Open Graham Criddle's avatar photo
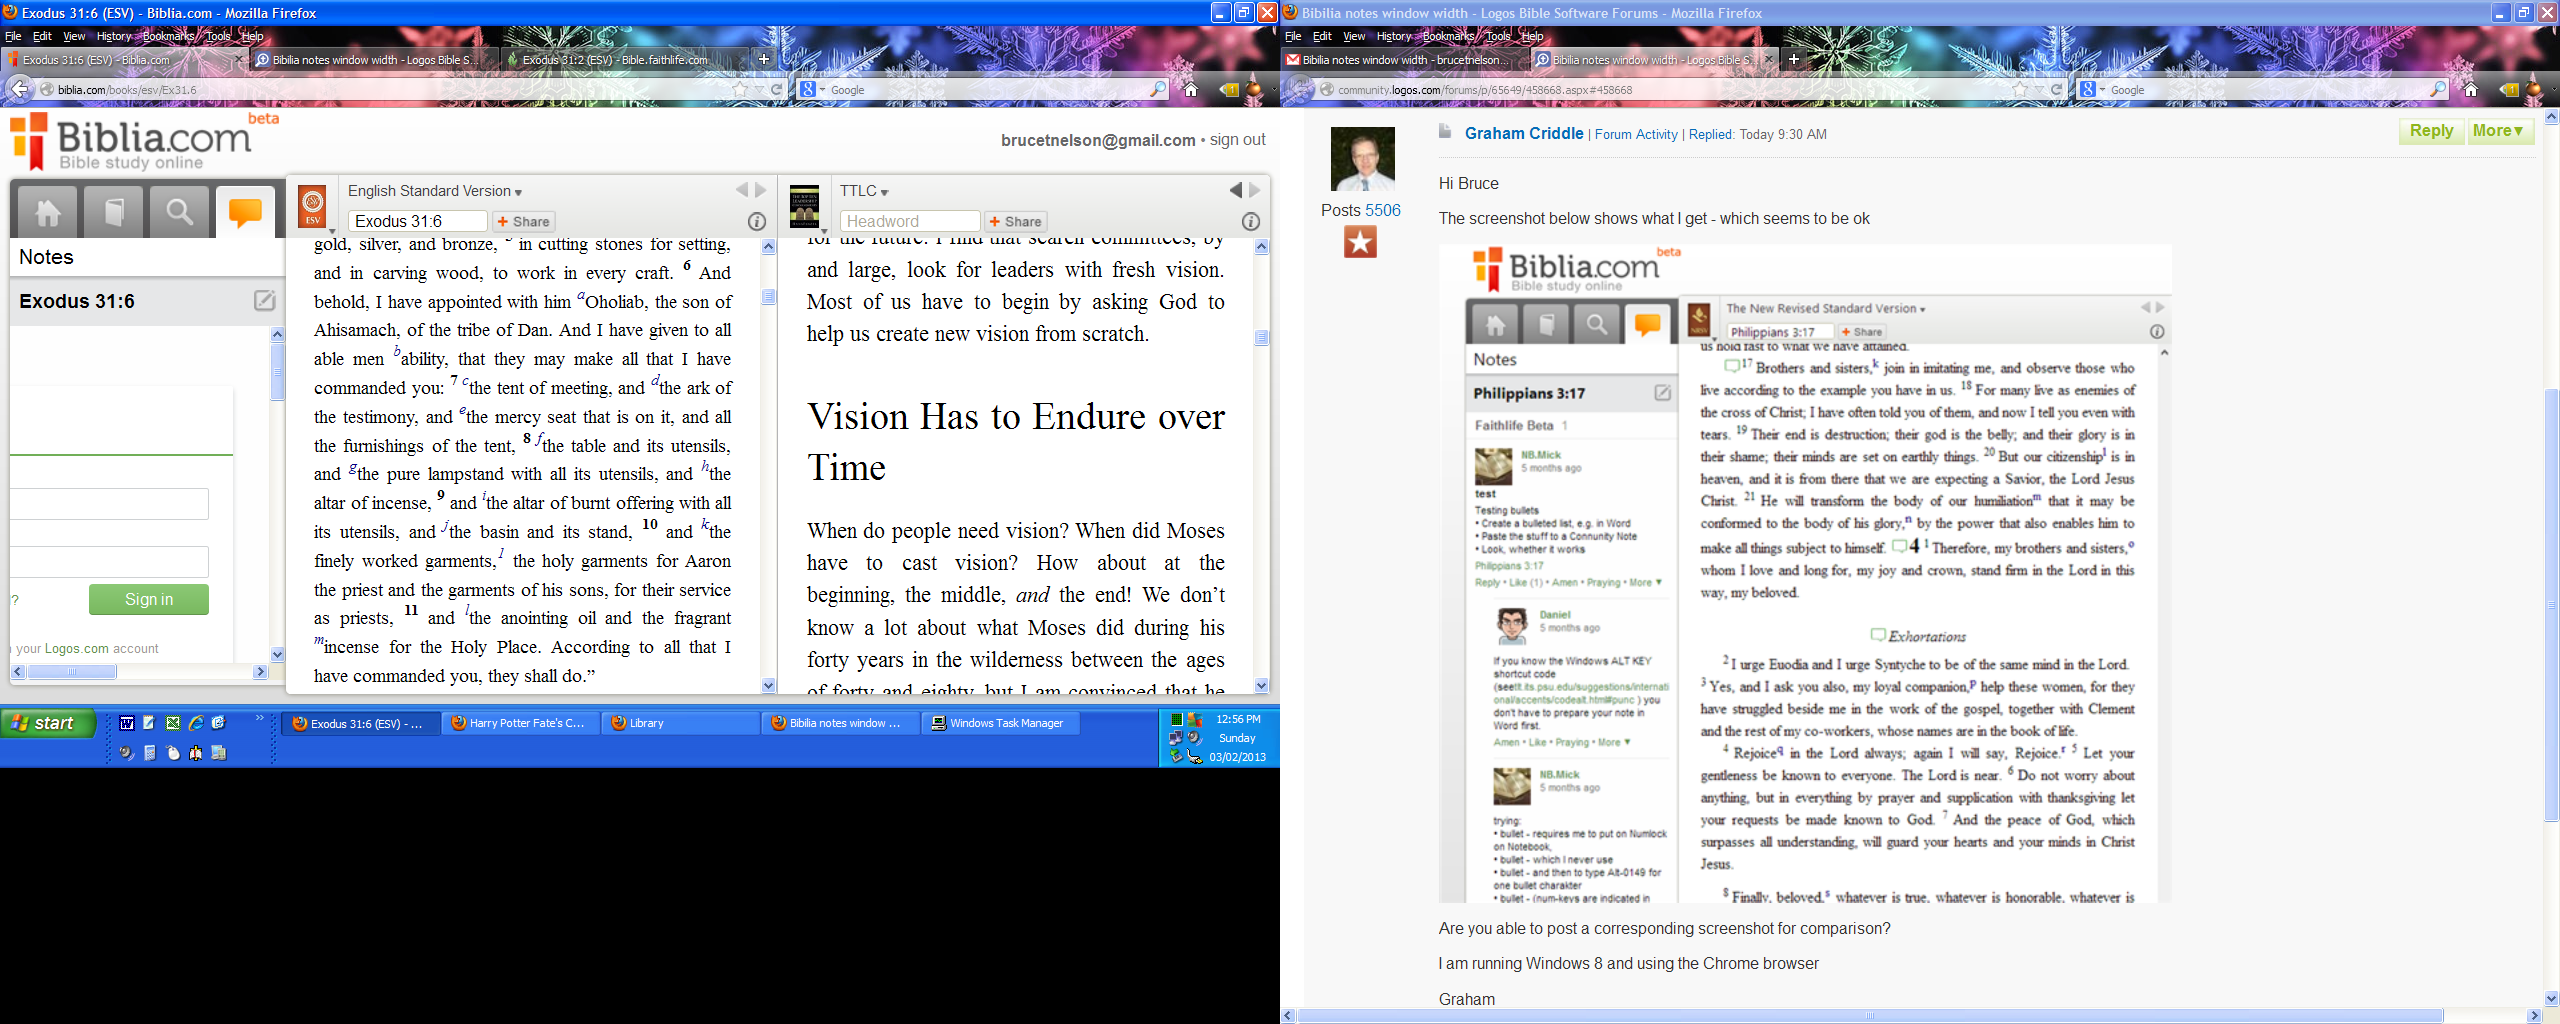The image size is (2560, 1024). (x=1362, y=159)
